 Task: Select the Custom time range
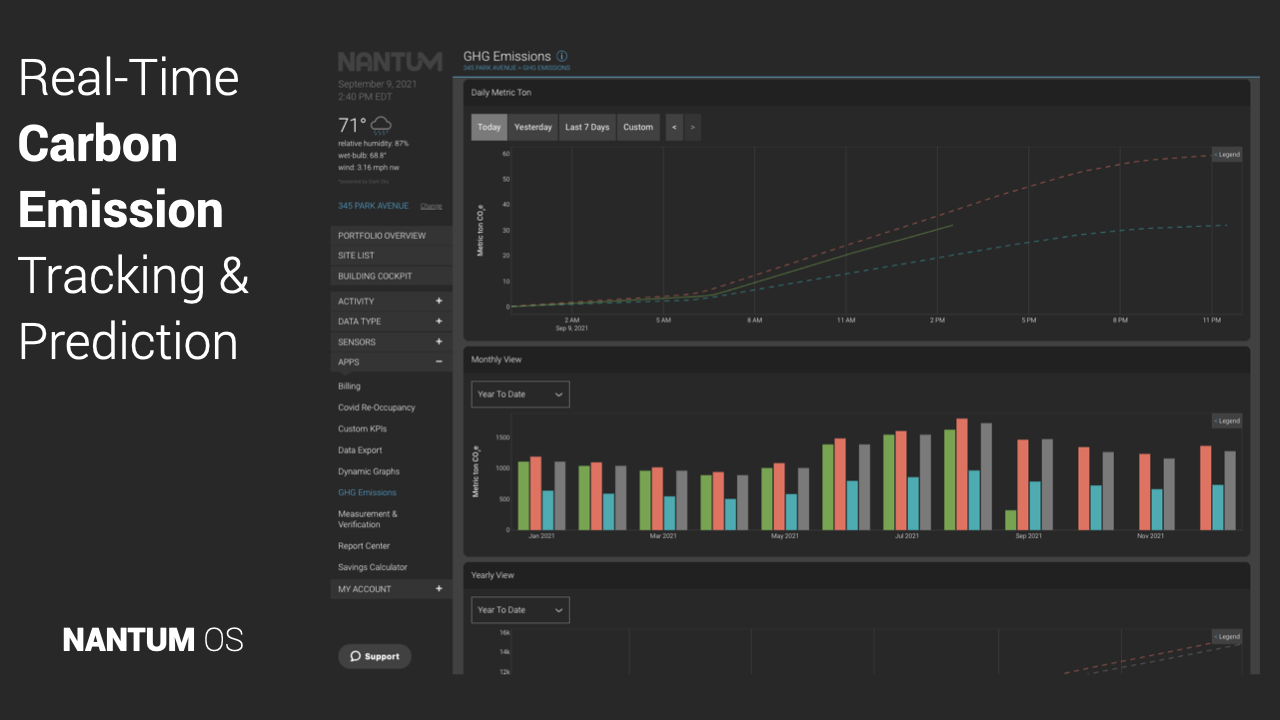[x=638, y=127]
